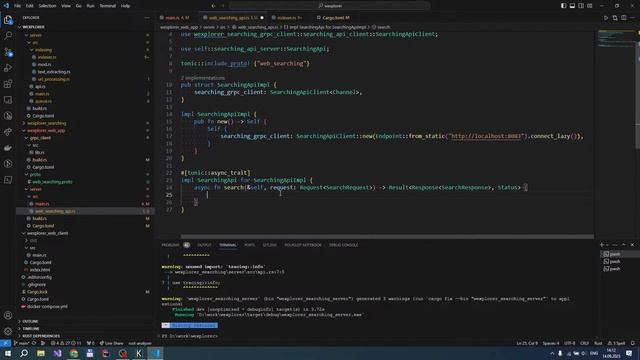
Task: Click Live Share in status bar
Action: tap(111, 343)
